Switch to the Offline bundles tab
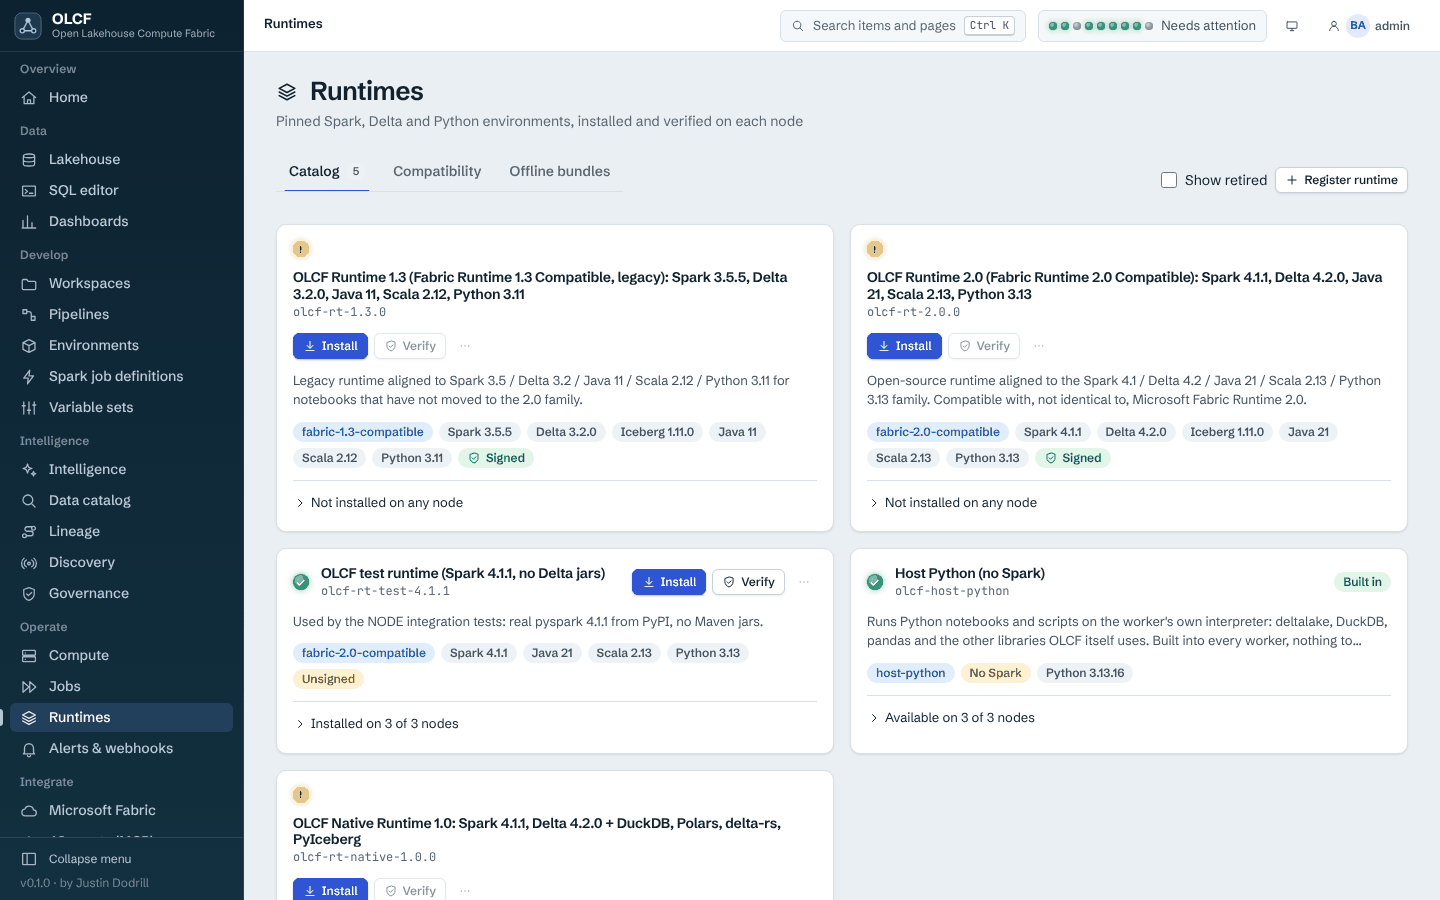Screen dimensions: 1440x900 (560, 172)
